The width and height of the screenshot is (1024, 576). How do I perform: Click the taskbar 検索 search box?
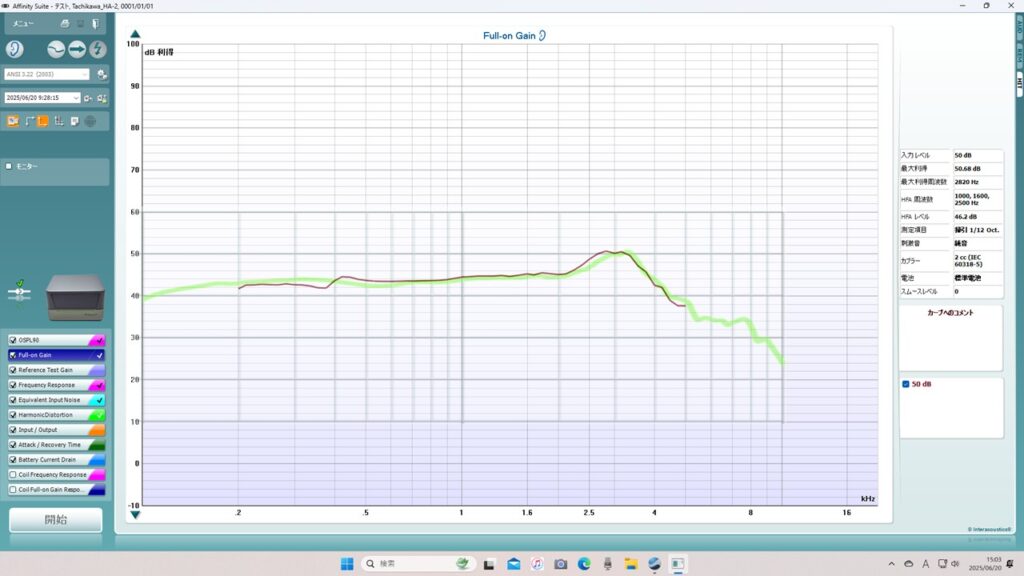pyautogui.click(x=418, y=564)
